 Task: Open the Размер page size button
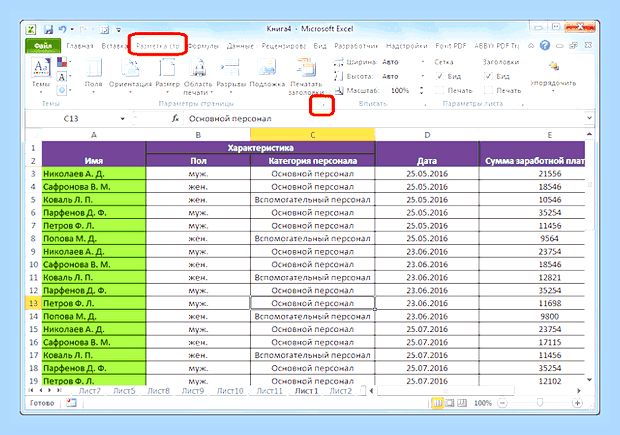click(x=167, y=76)
